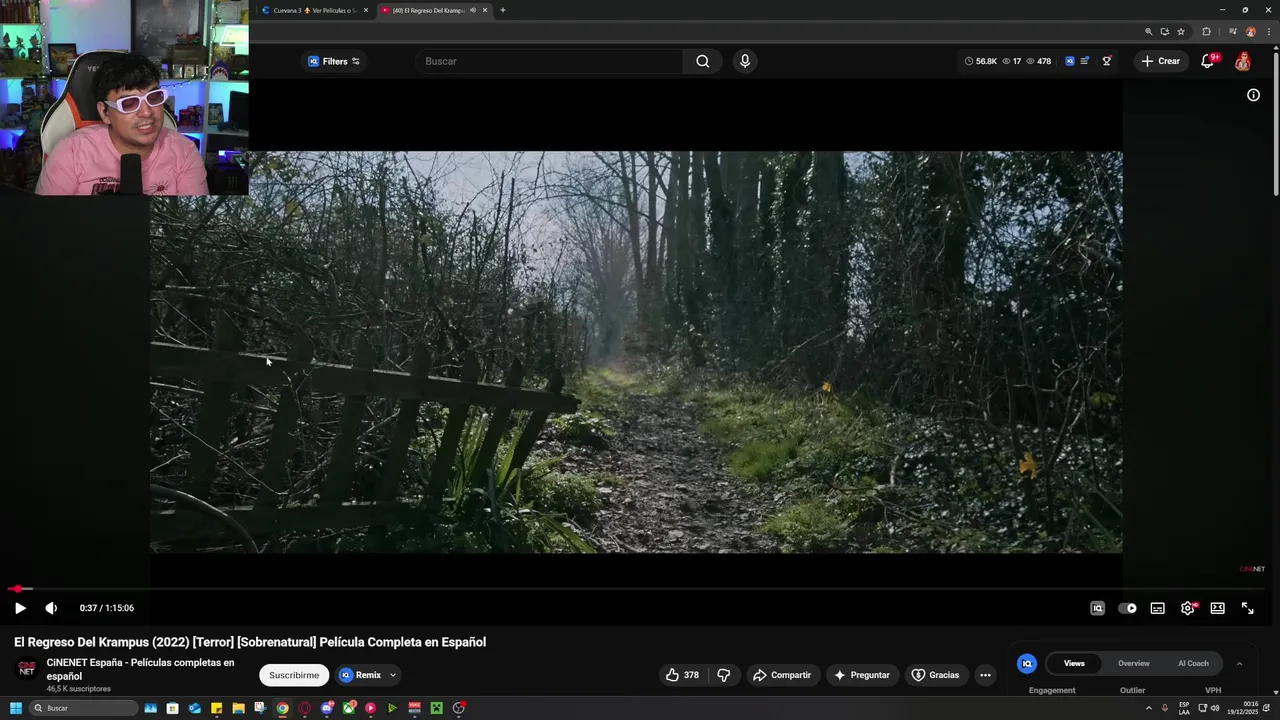Open Chrome media control icon
Viewport: 1280px width, 720px height.
1232,32
